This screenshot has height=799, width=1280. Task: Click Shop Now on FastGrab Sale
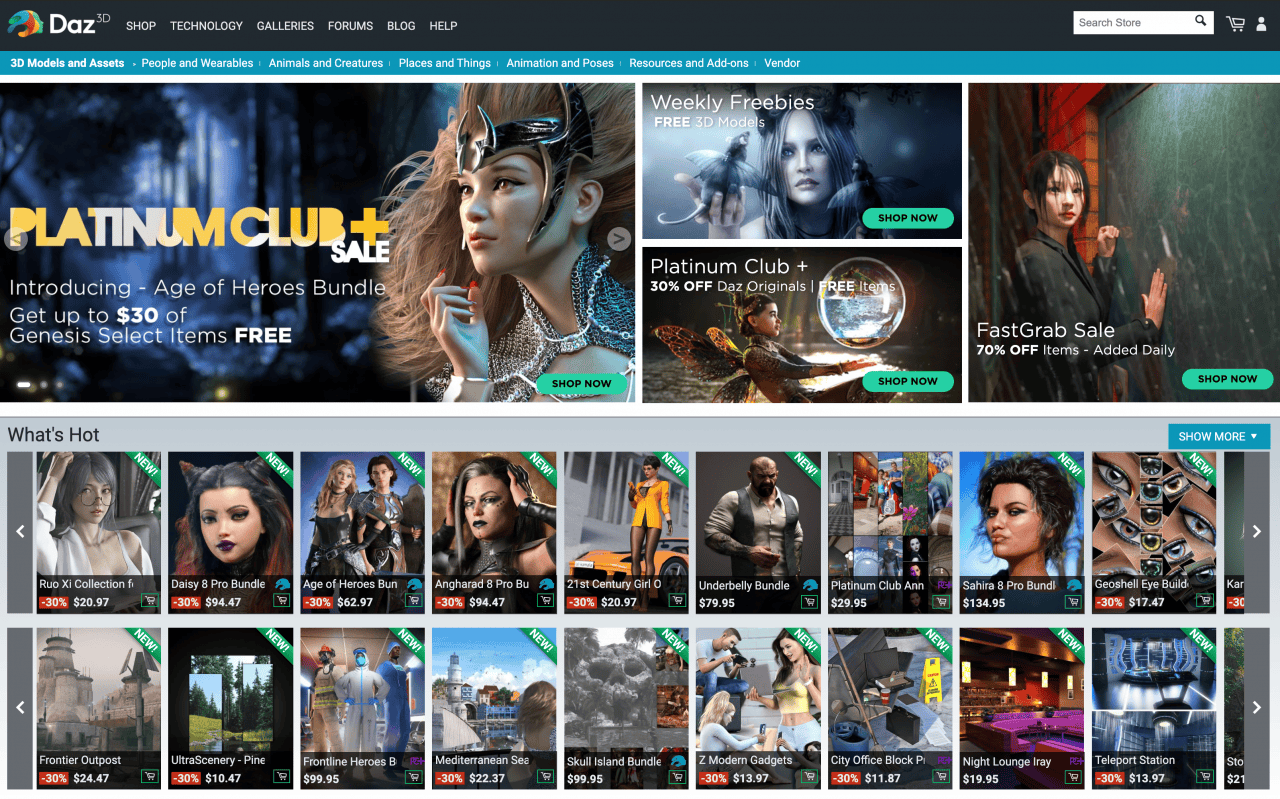(x=1227, y=379)
